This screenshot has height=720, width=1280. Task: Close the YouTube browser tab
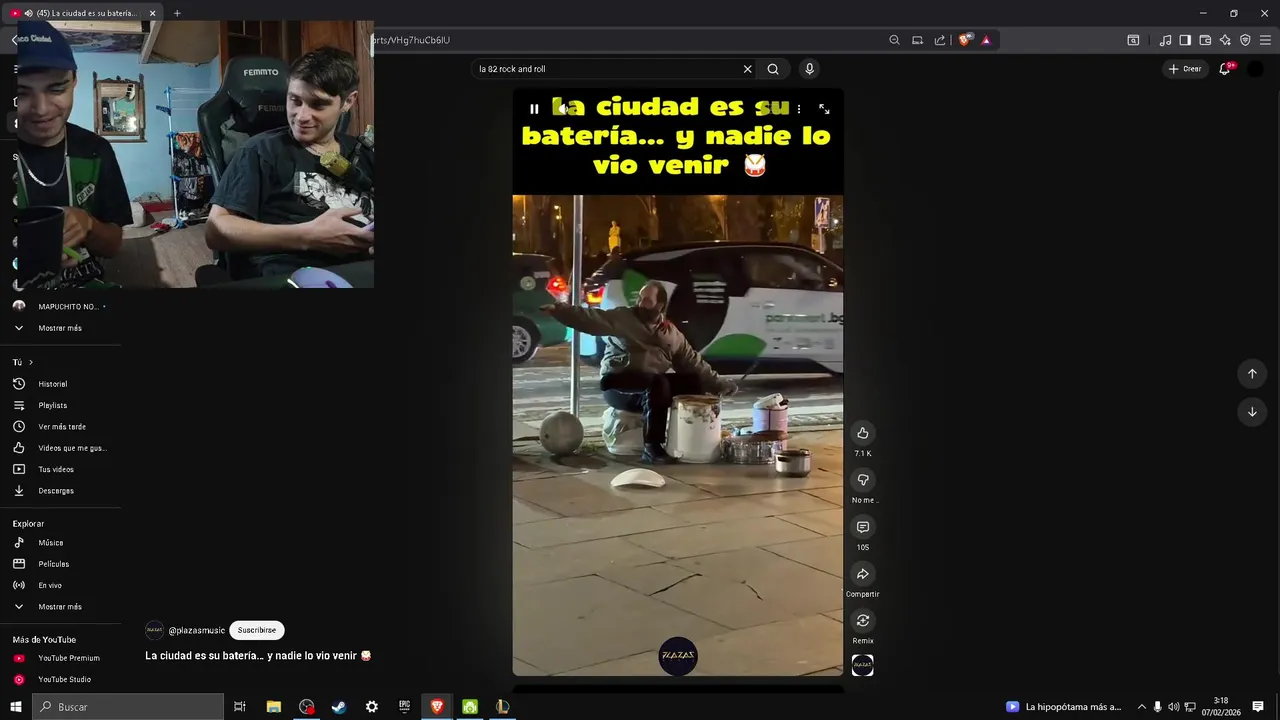[152, 13]
